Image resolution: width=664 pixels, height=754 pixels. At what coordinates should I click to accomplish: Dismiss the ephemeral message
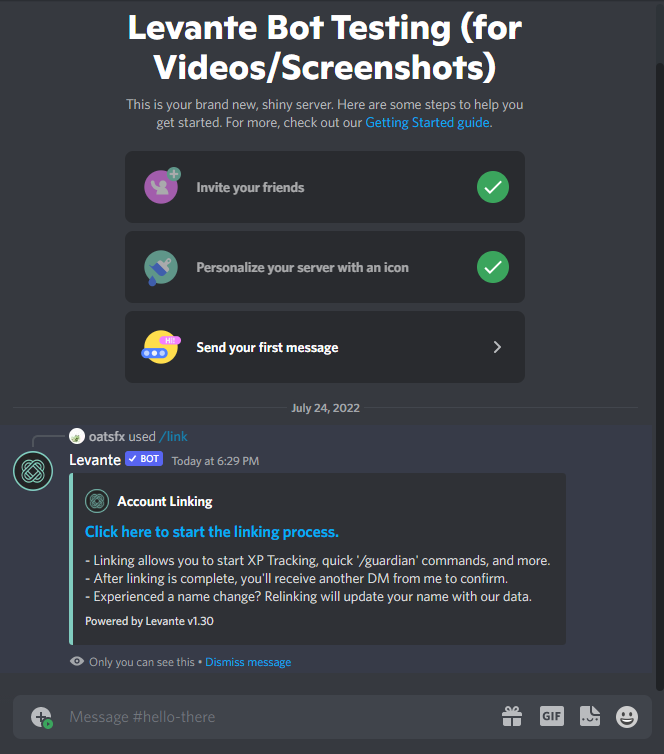248,662
